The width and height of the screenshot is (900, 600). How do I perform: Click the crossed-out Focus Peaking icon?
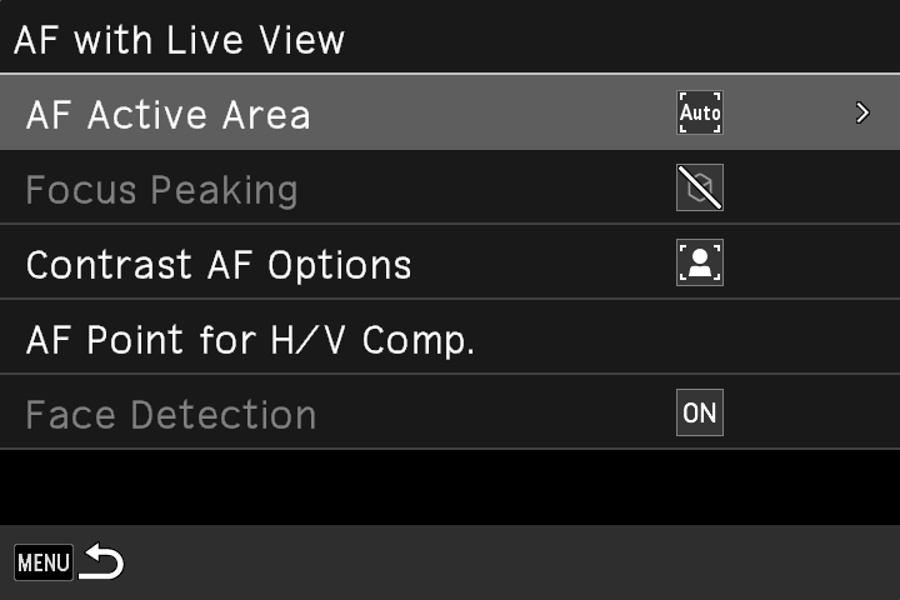[700, 188]
